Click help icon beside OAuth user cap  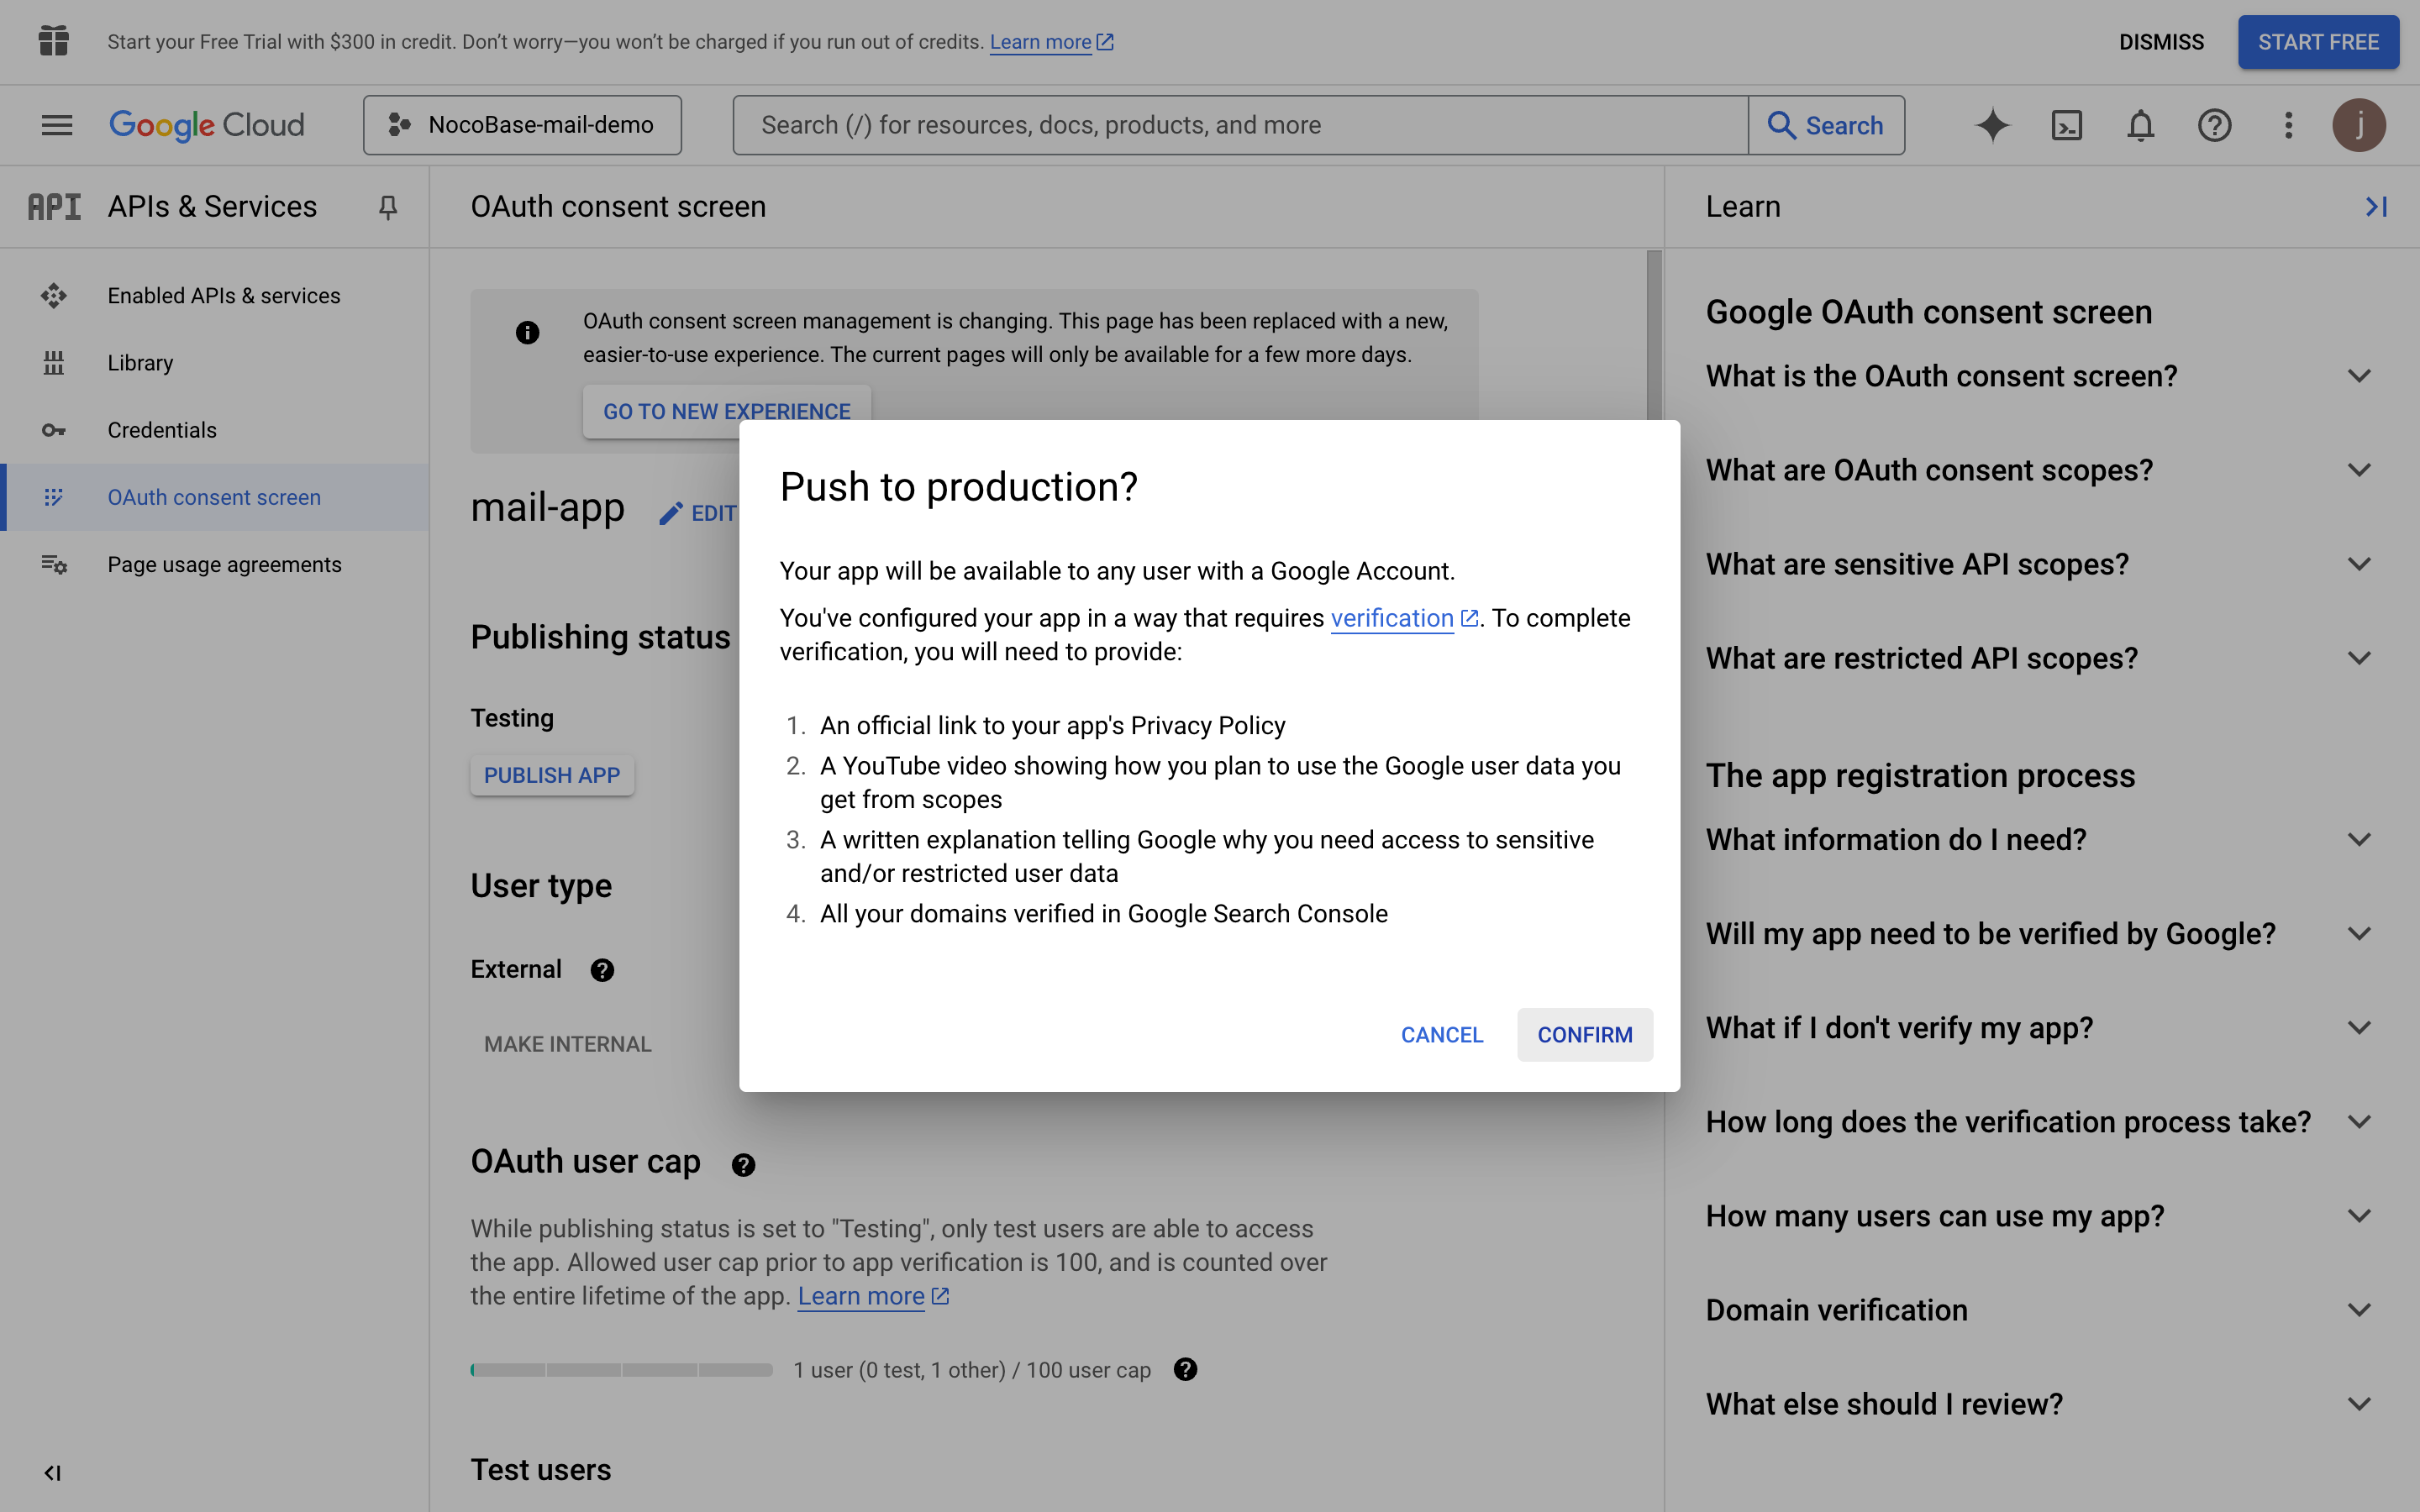coord(743,1164)
